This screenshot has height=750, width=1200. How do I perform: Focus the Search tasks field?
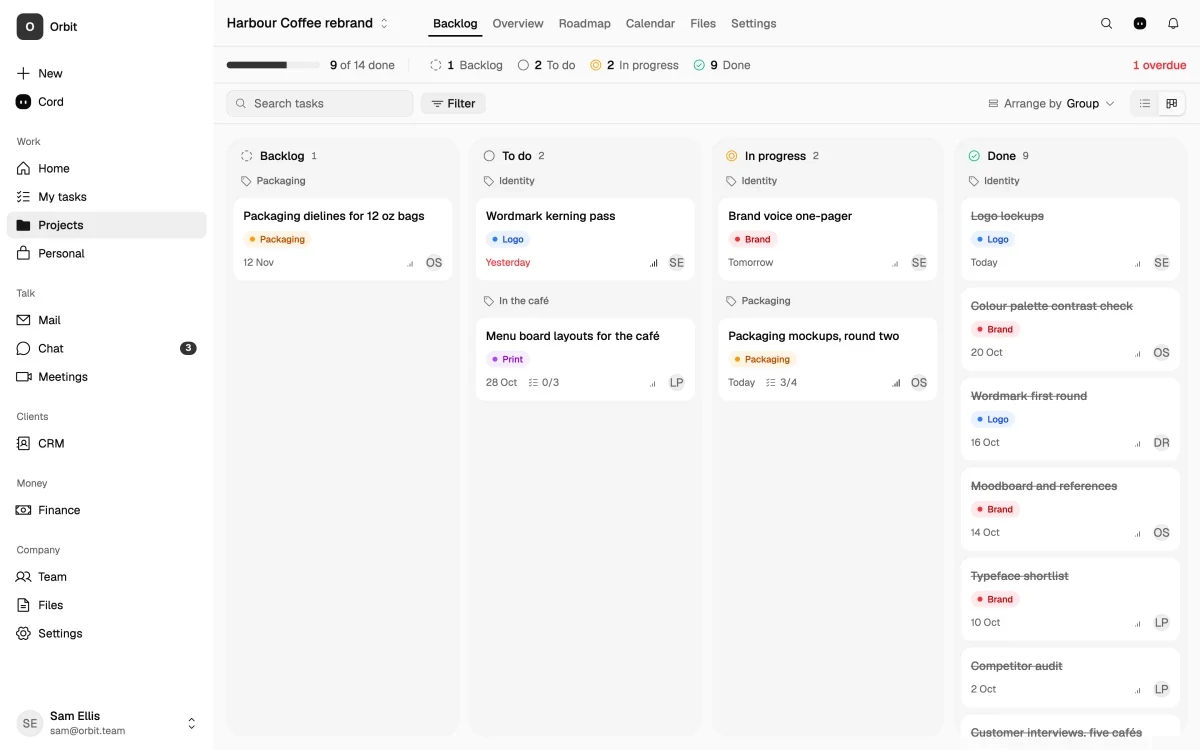pos(320,103)
